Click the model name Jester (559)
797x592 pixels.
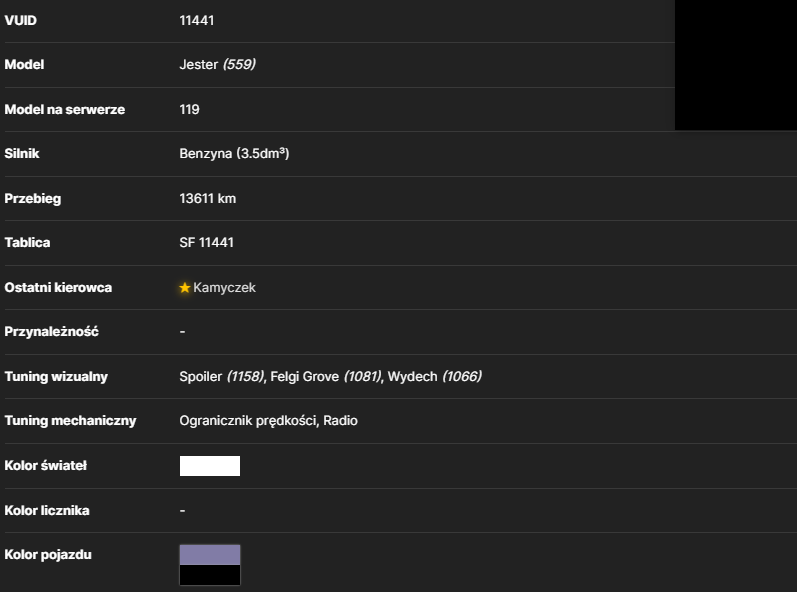[218, 65]
